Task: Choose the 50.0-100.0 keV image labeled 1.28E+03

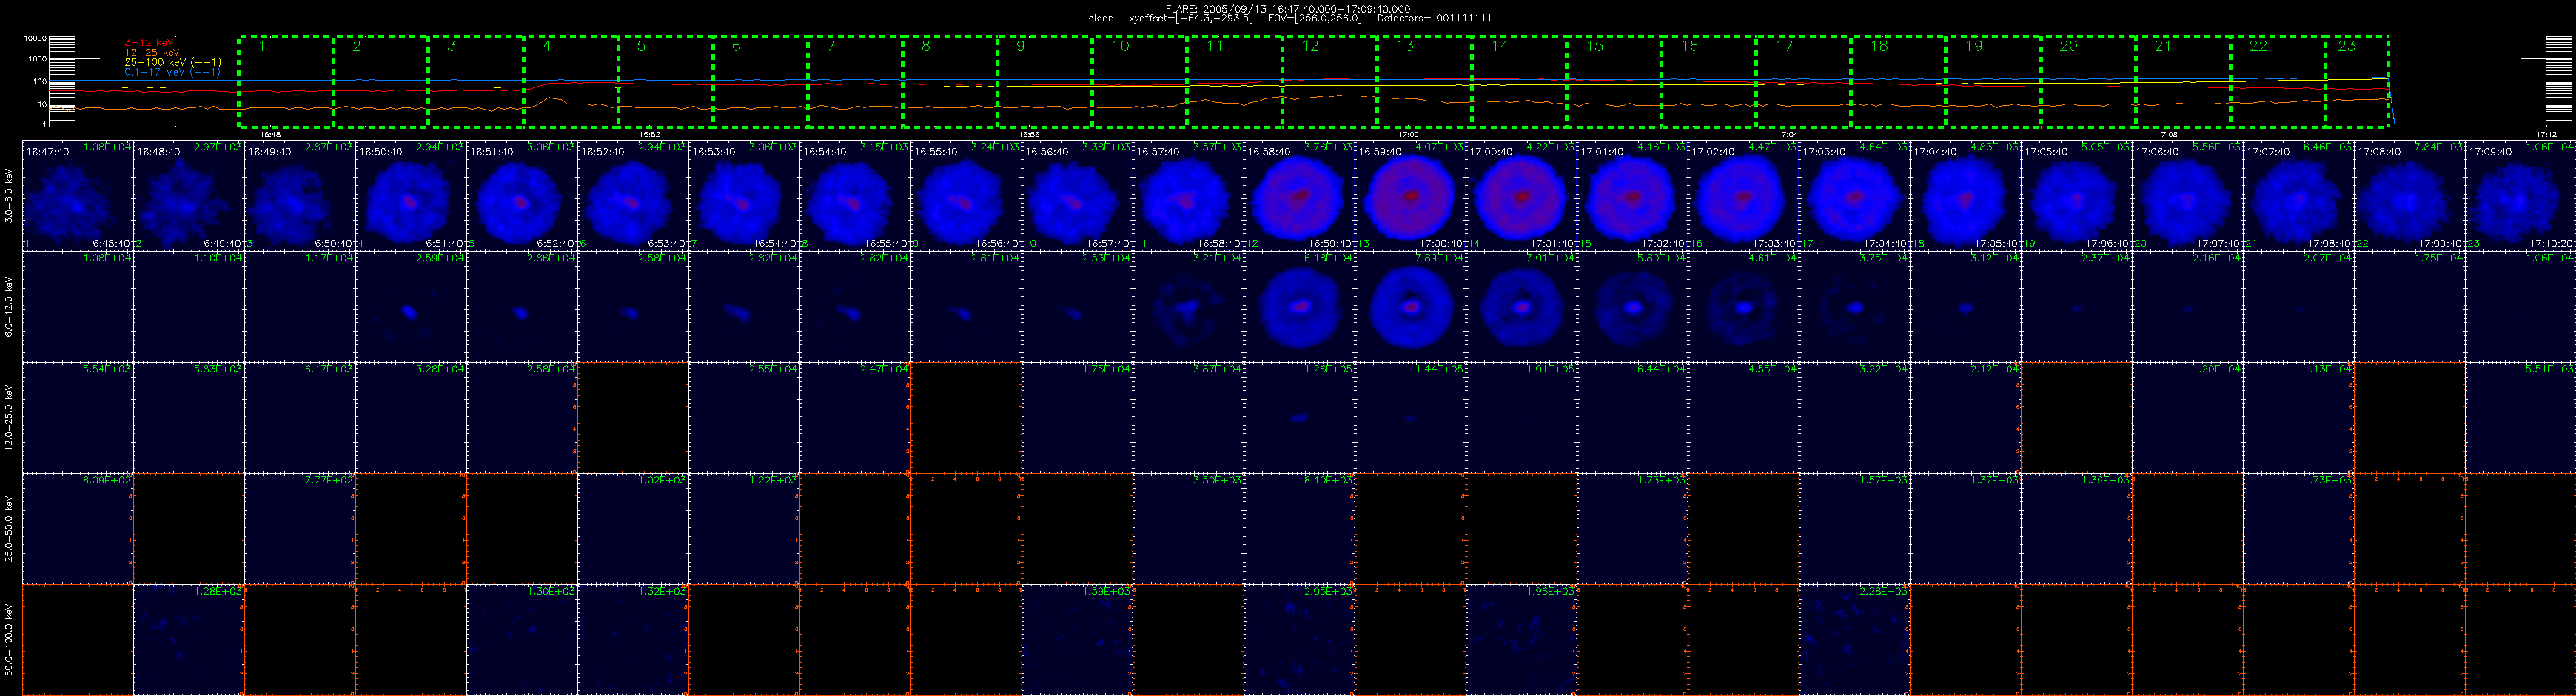Action: pyautogui.click(x=189, y=639)
